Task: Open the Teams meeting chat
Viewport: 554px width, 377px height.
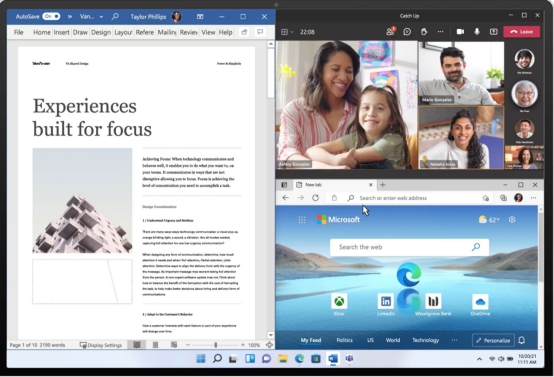Action: coord(407,32)
